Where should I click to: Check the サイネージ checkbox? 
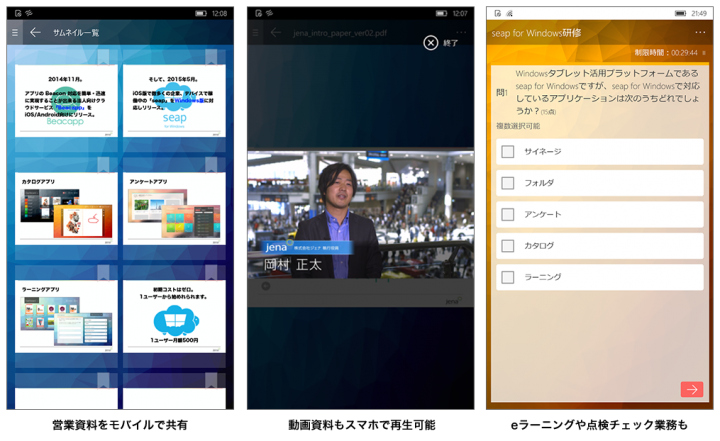pos(507,152)
